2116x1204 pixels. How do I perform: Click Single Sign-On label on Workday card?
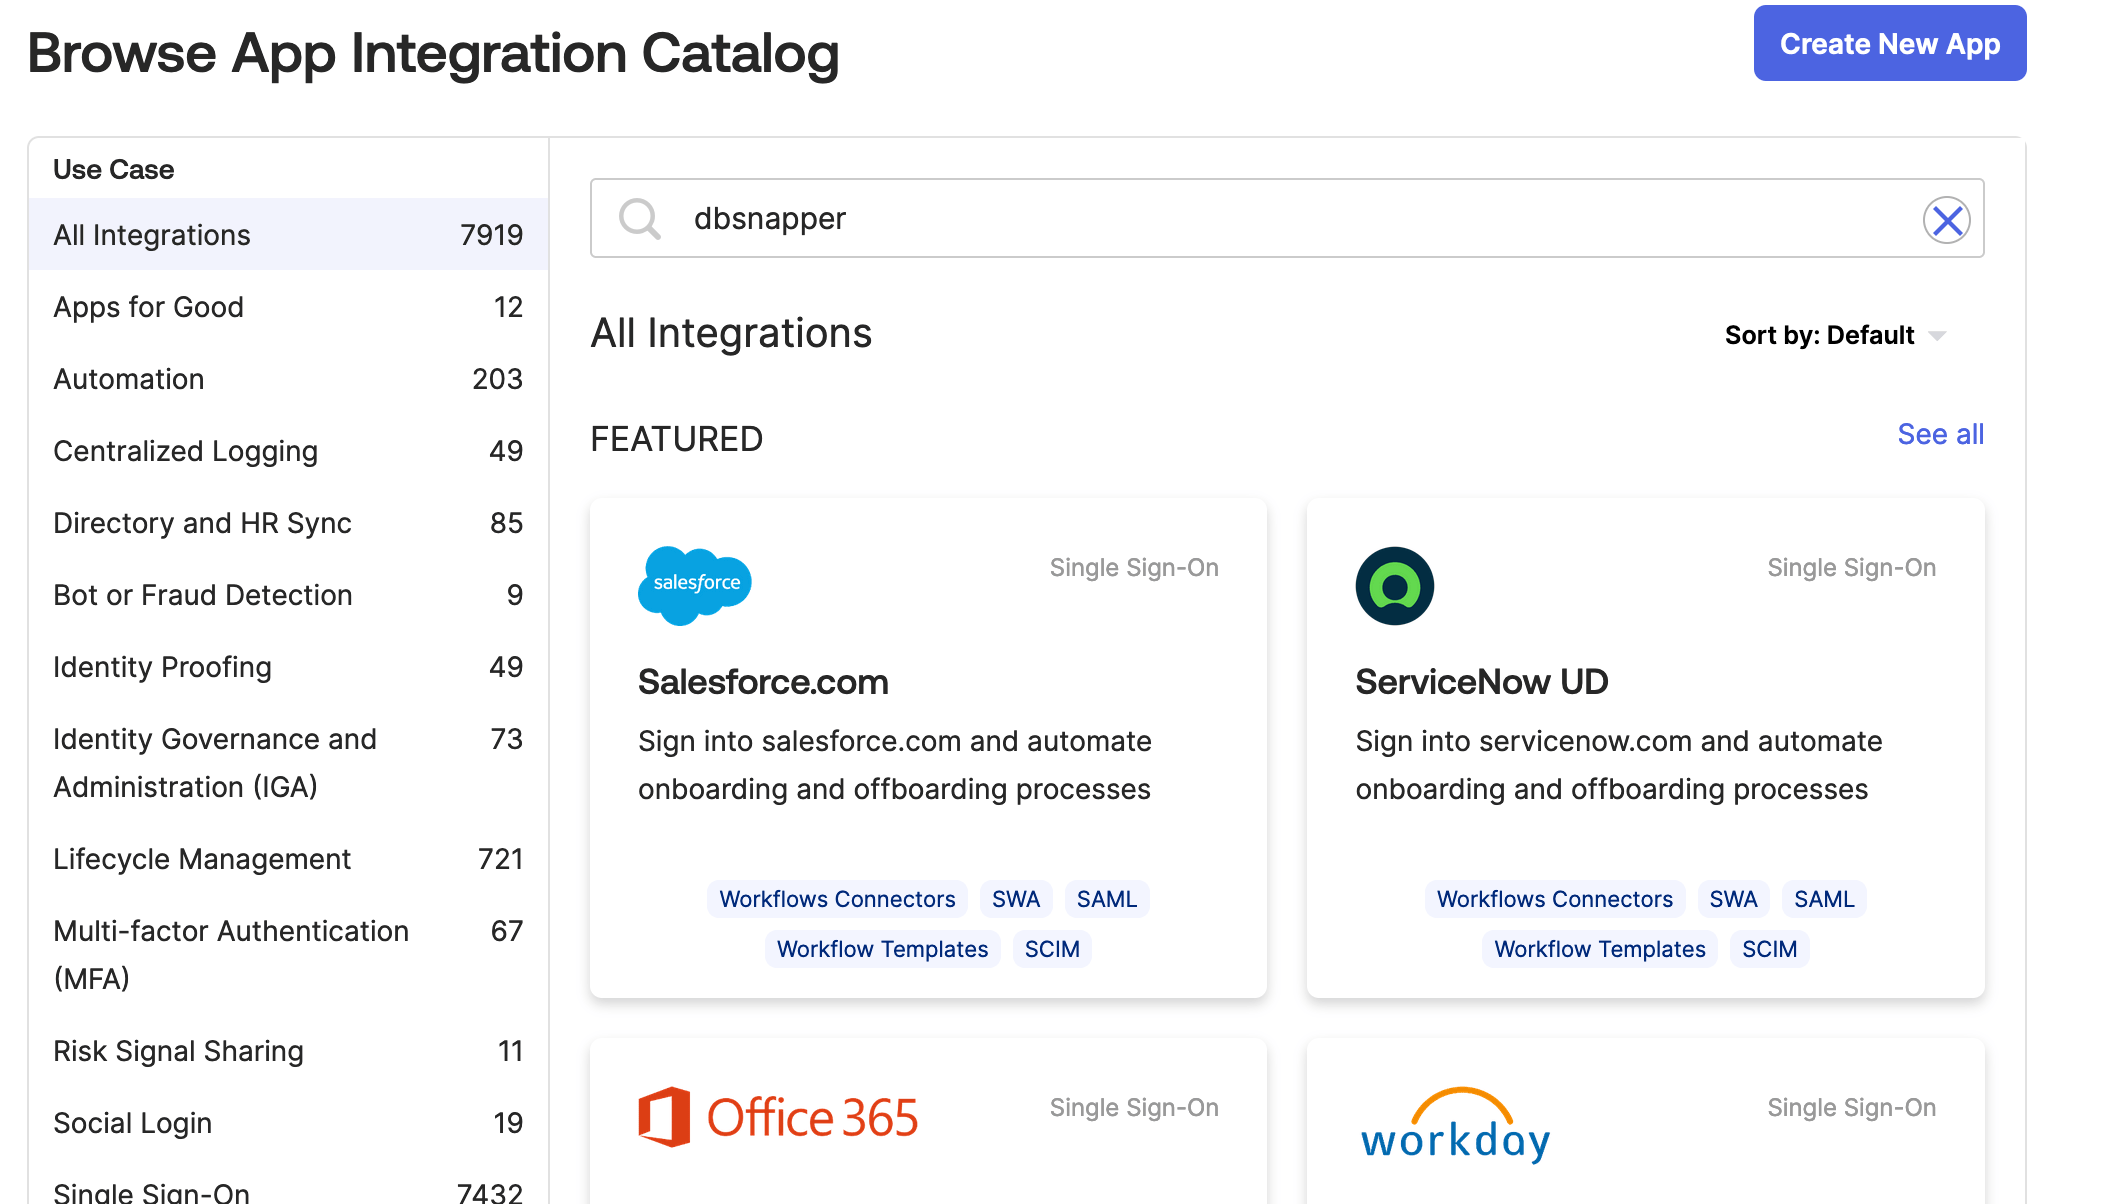(1851, 1108)
